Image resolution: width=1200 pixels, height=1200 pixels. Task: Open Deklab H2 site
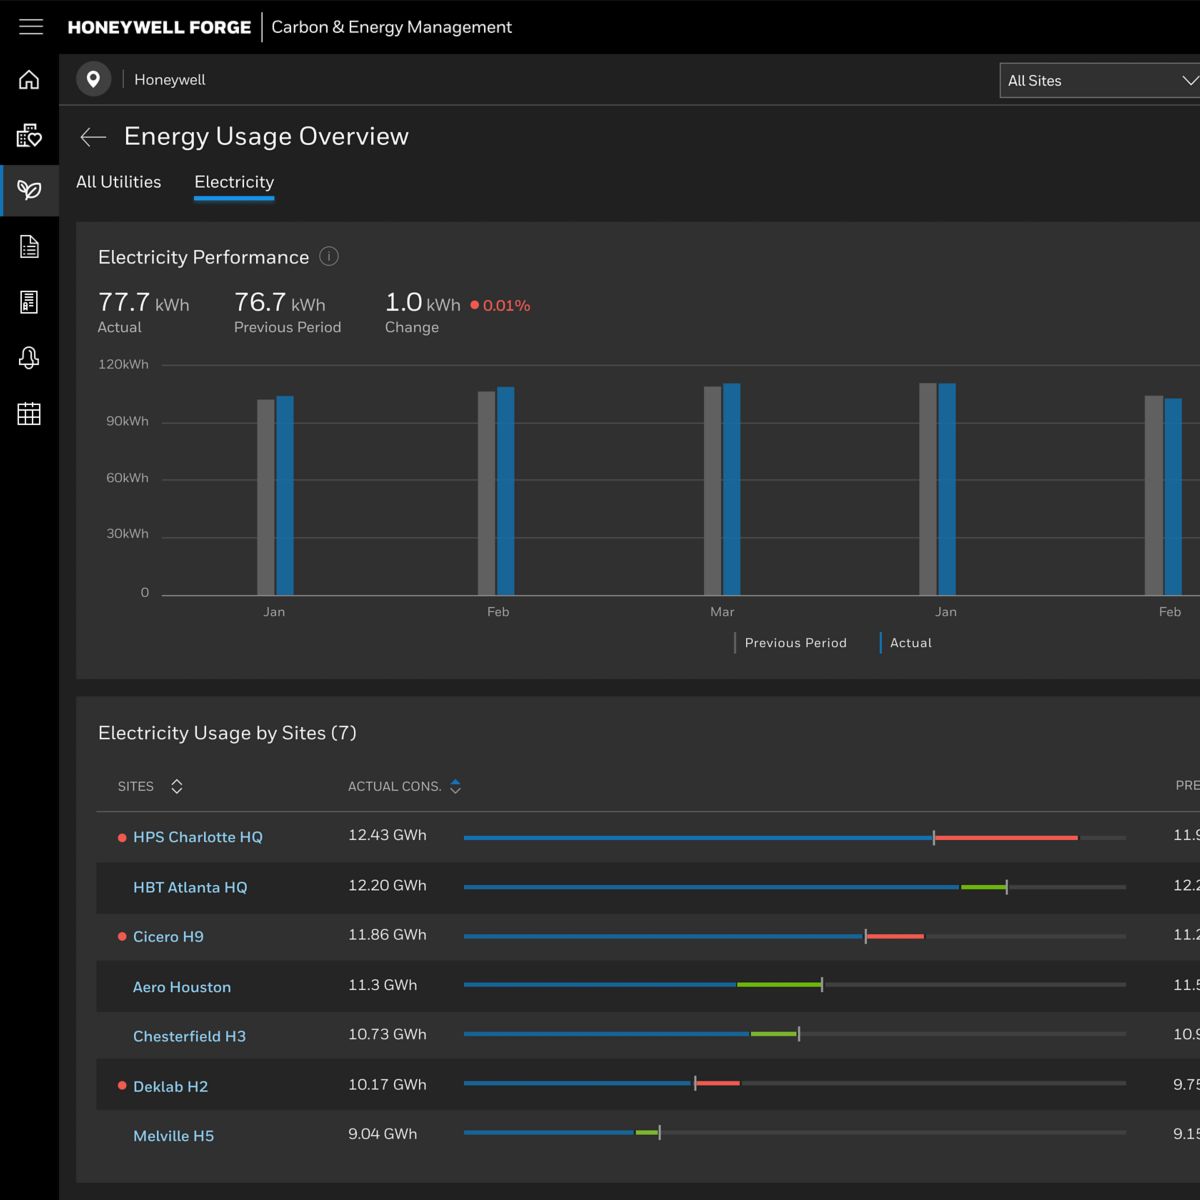[x=170, y=1086]
